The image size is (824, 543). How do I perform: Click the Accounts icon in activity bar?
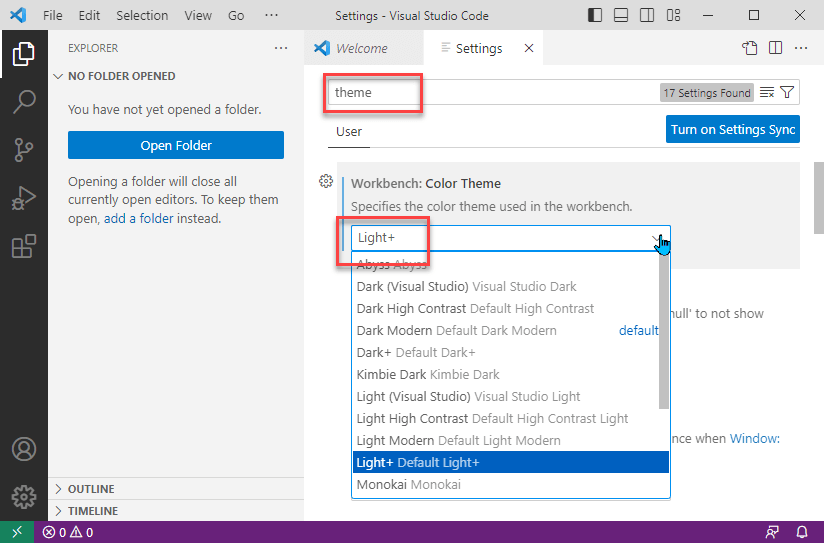24,449
